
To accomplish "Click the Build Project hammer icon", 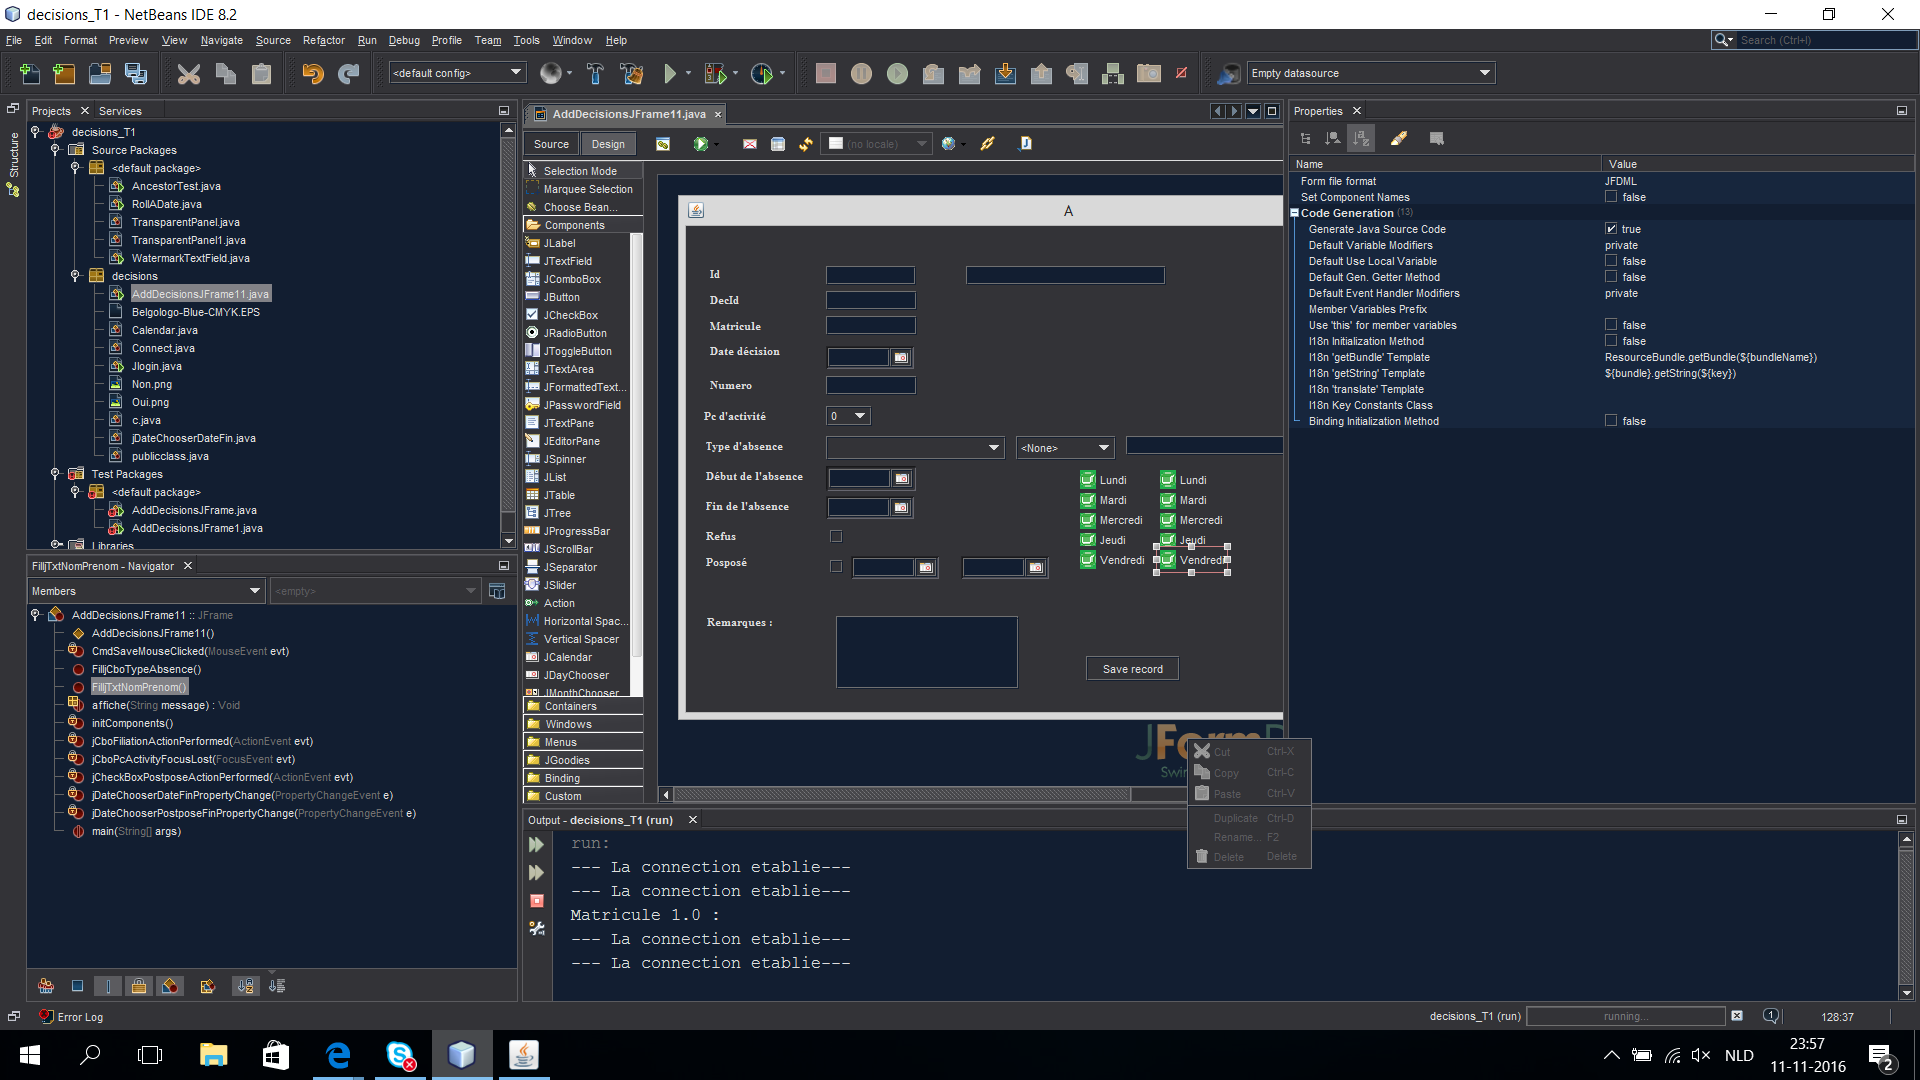I will tap(593, 73).
